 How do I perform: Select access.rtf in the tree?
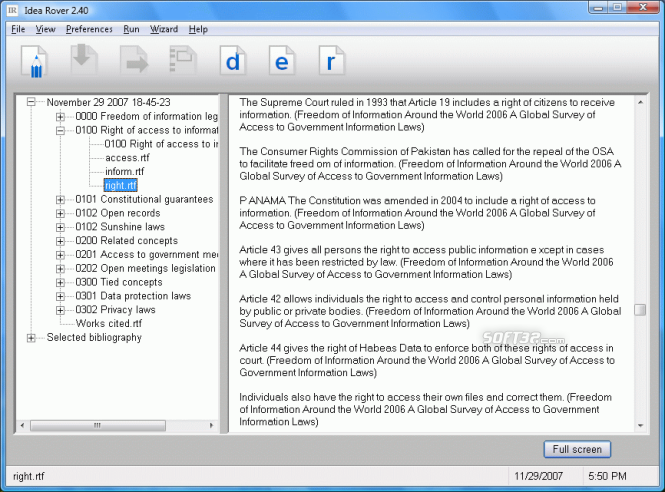click(x=127, y=158)
